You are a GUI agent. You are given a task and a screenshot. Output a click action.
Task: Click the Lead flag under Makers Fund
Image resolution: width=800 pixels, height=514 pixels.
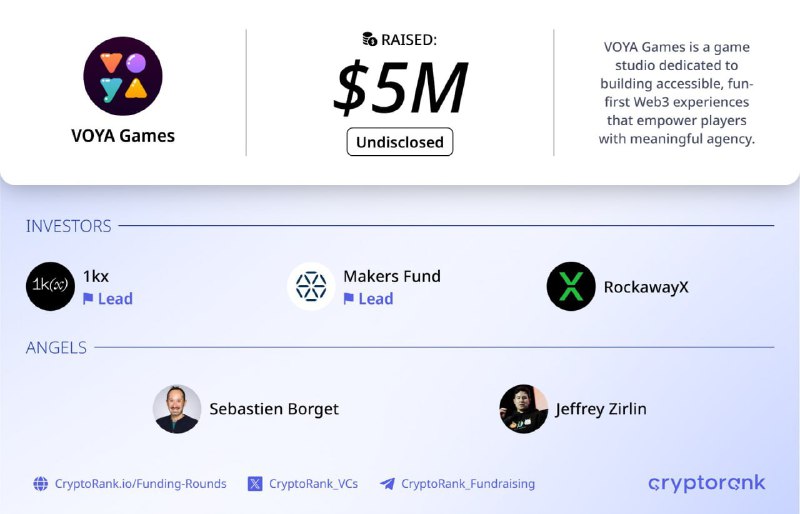point(348,298)
